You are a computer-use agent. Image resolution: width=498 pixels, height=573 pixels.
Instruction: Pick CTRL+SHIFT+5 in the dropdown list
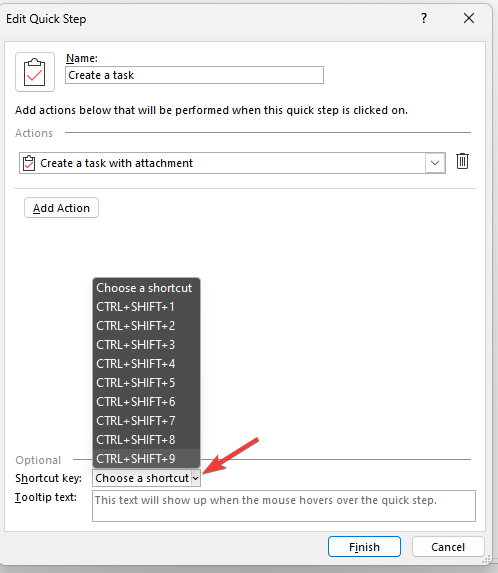(x=146, y=383)
